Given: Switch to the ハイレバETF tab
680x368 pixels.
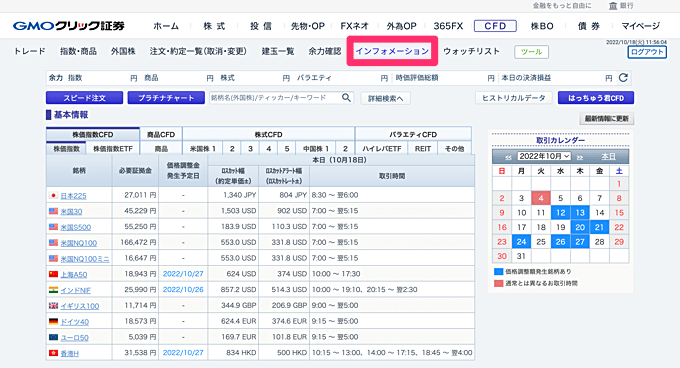Looking at the screenshot, I should (x=382, y=149).
